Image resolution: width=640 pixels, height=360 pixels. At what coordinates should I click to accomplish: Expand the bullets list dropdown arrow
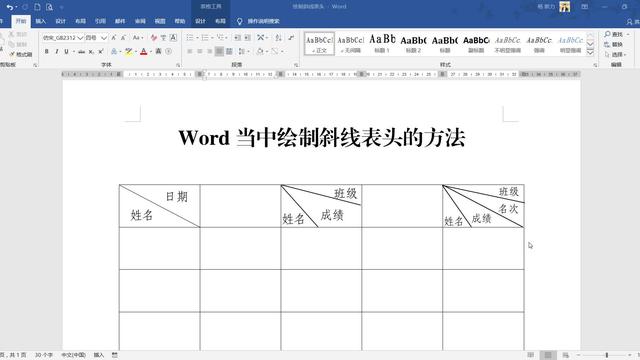197,38
